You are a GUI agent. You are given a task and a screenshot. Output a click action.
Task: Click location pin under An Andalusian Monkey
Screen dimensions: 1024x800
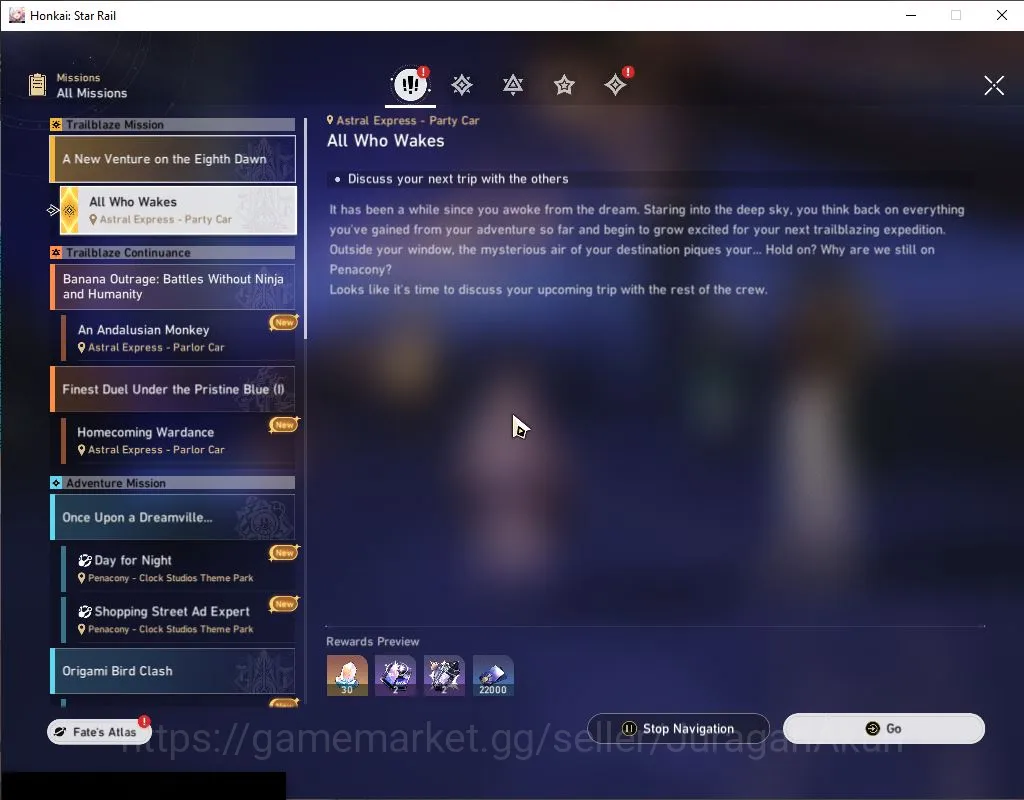point(82,347)
